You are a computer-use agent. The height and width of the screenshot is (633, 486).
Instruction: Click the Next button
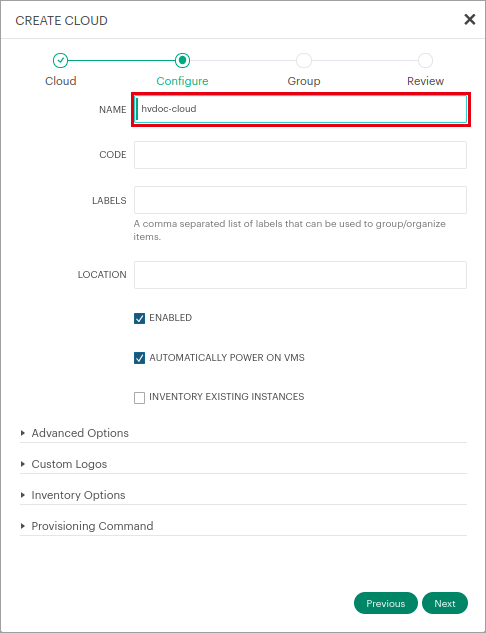pos(445,603)
